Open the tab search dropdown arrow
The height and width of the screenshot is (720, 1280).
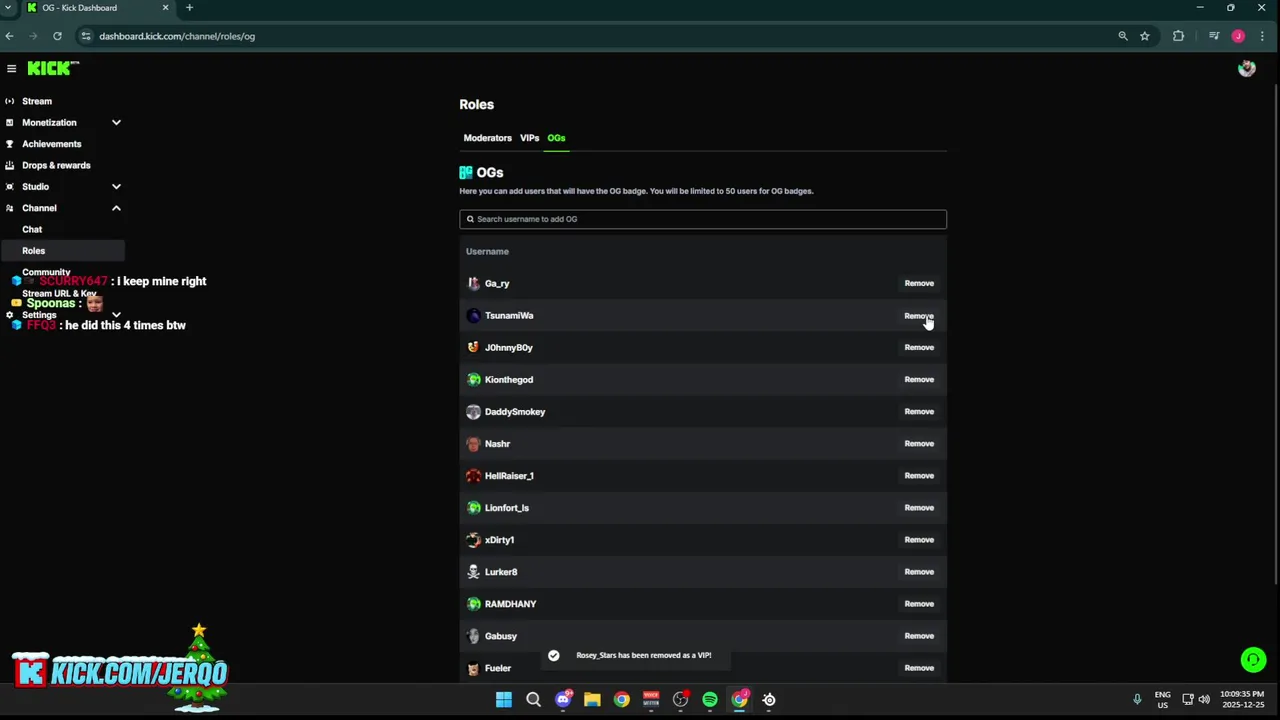coord(8,7)
